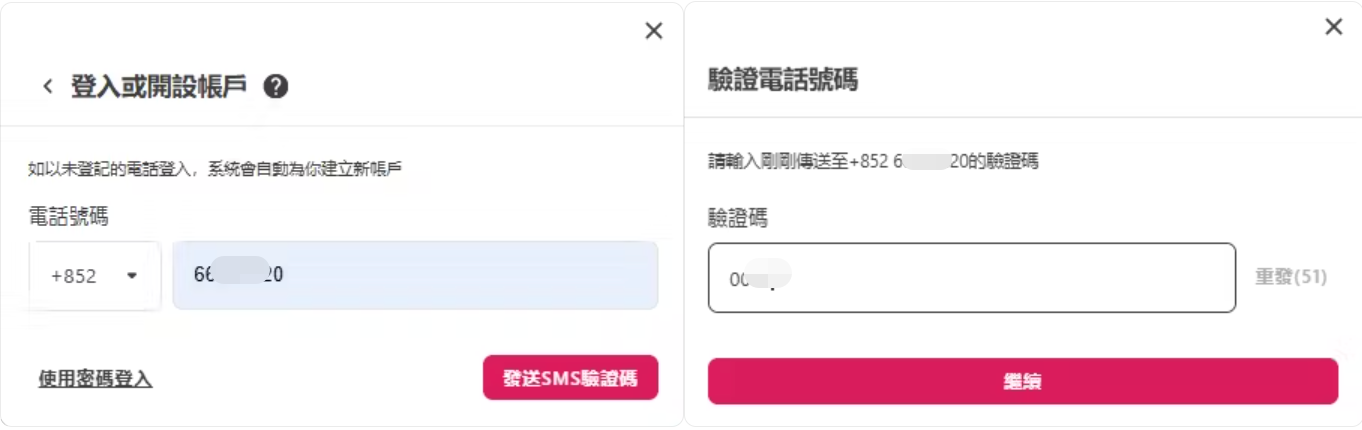Close the 登入或開設帳戶 dialog
1362x430 pixels.
654,31
